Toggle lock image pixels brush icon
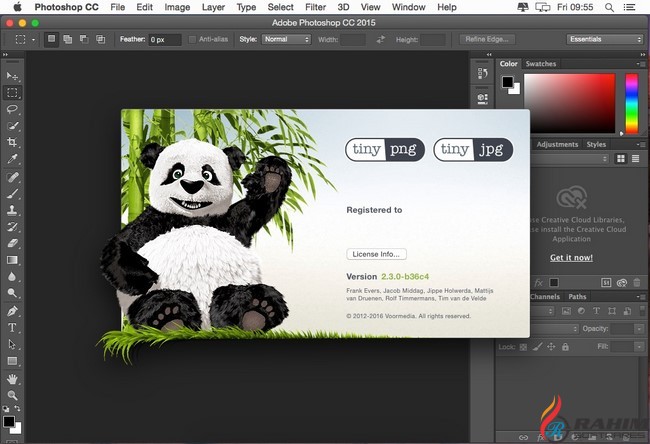Image resolution: width=650 pixels, height=444 pixels. (537, 347)
